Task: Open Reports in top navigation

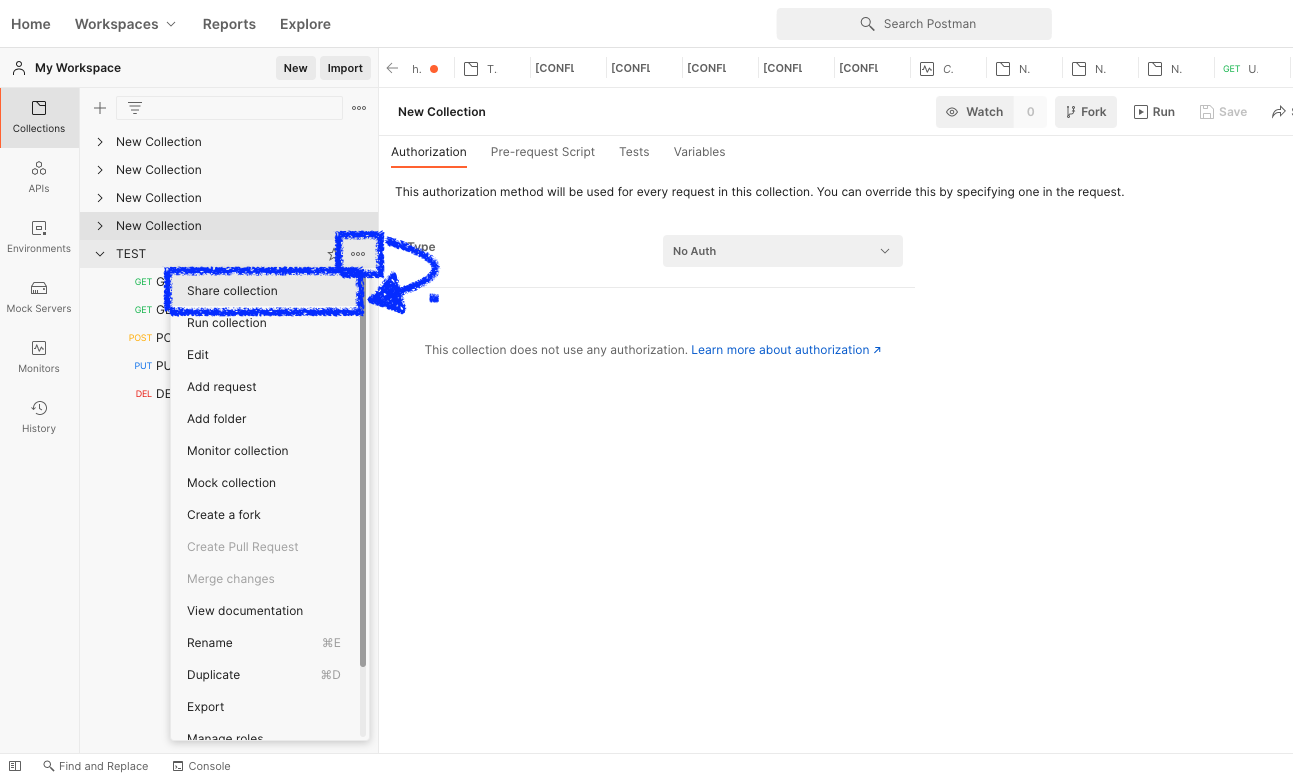Action: coord(229,24)
